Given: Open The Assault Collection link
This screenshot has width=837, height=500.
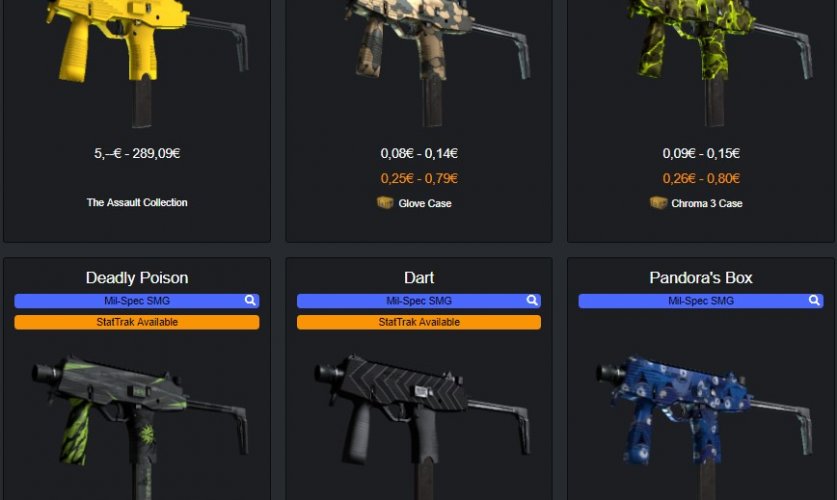Looking at the screenshot, I should pyautogui.click(x=137, y=202).
